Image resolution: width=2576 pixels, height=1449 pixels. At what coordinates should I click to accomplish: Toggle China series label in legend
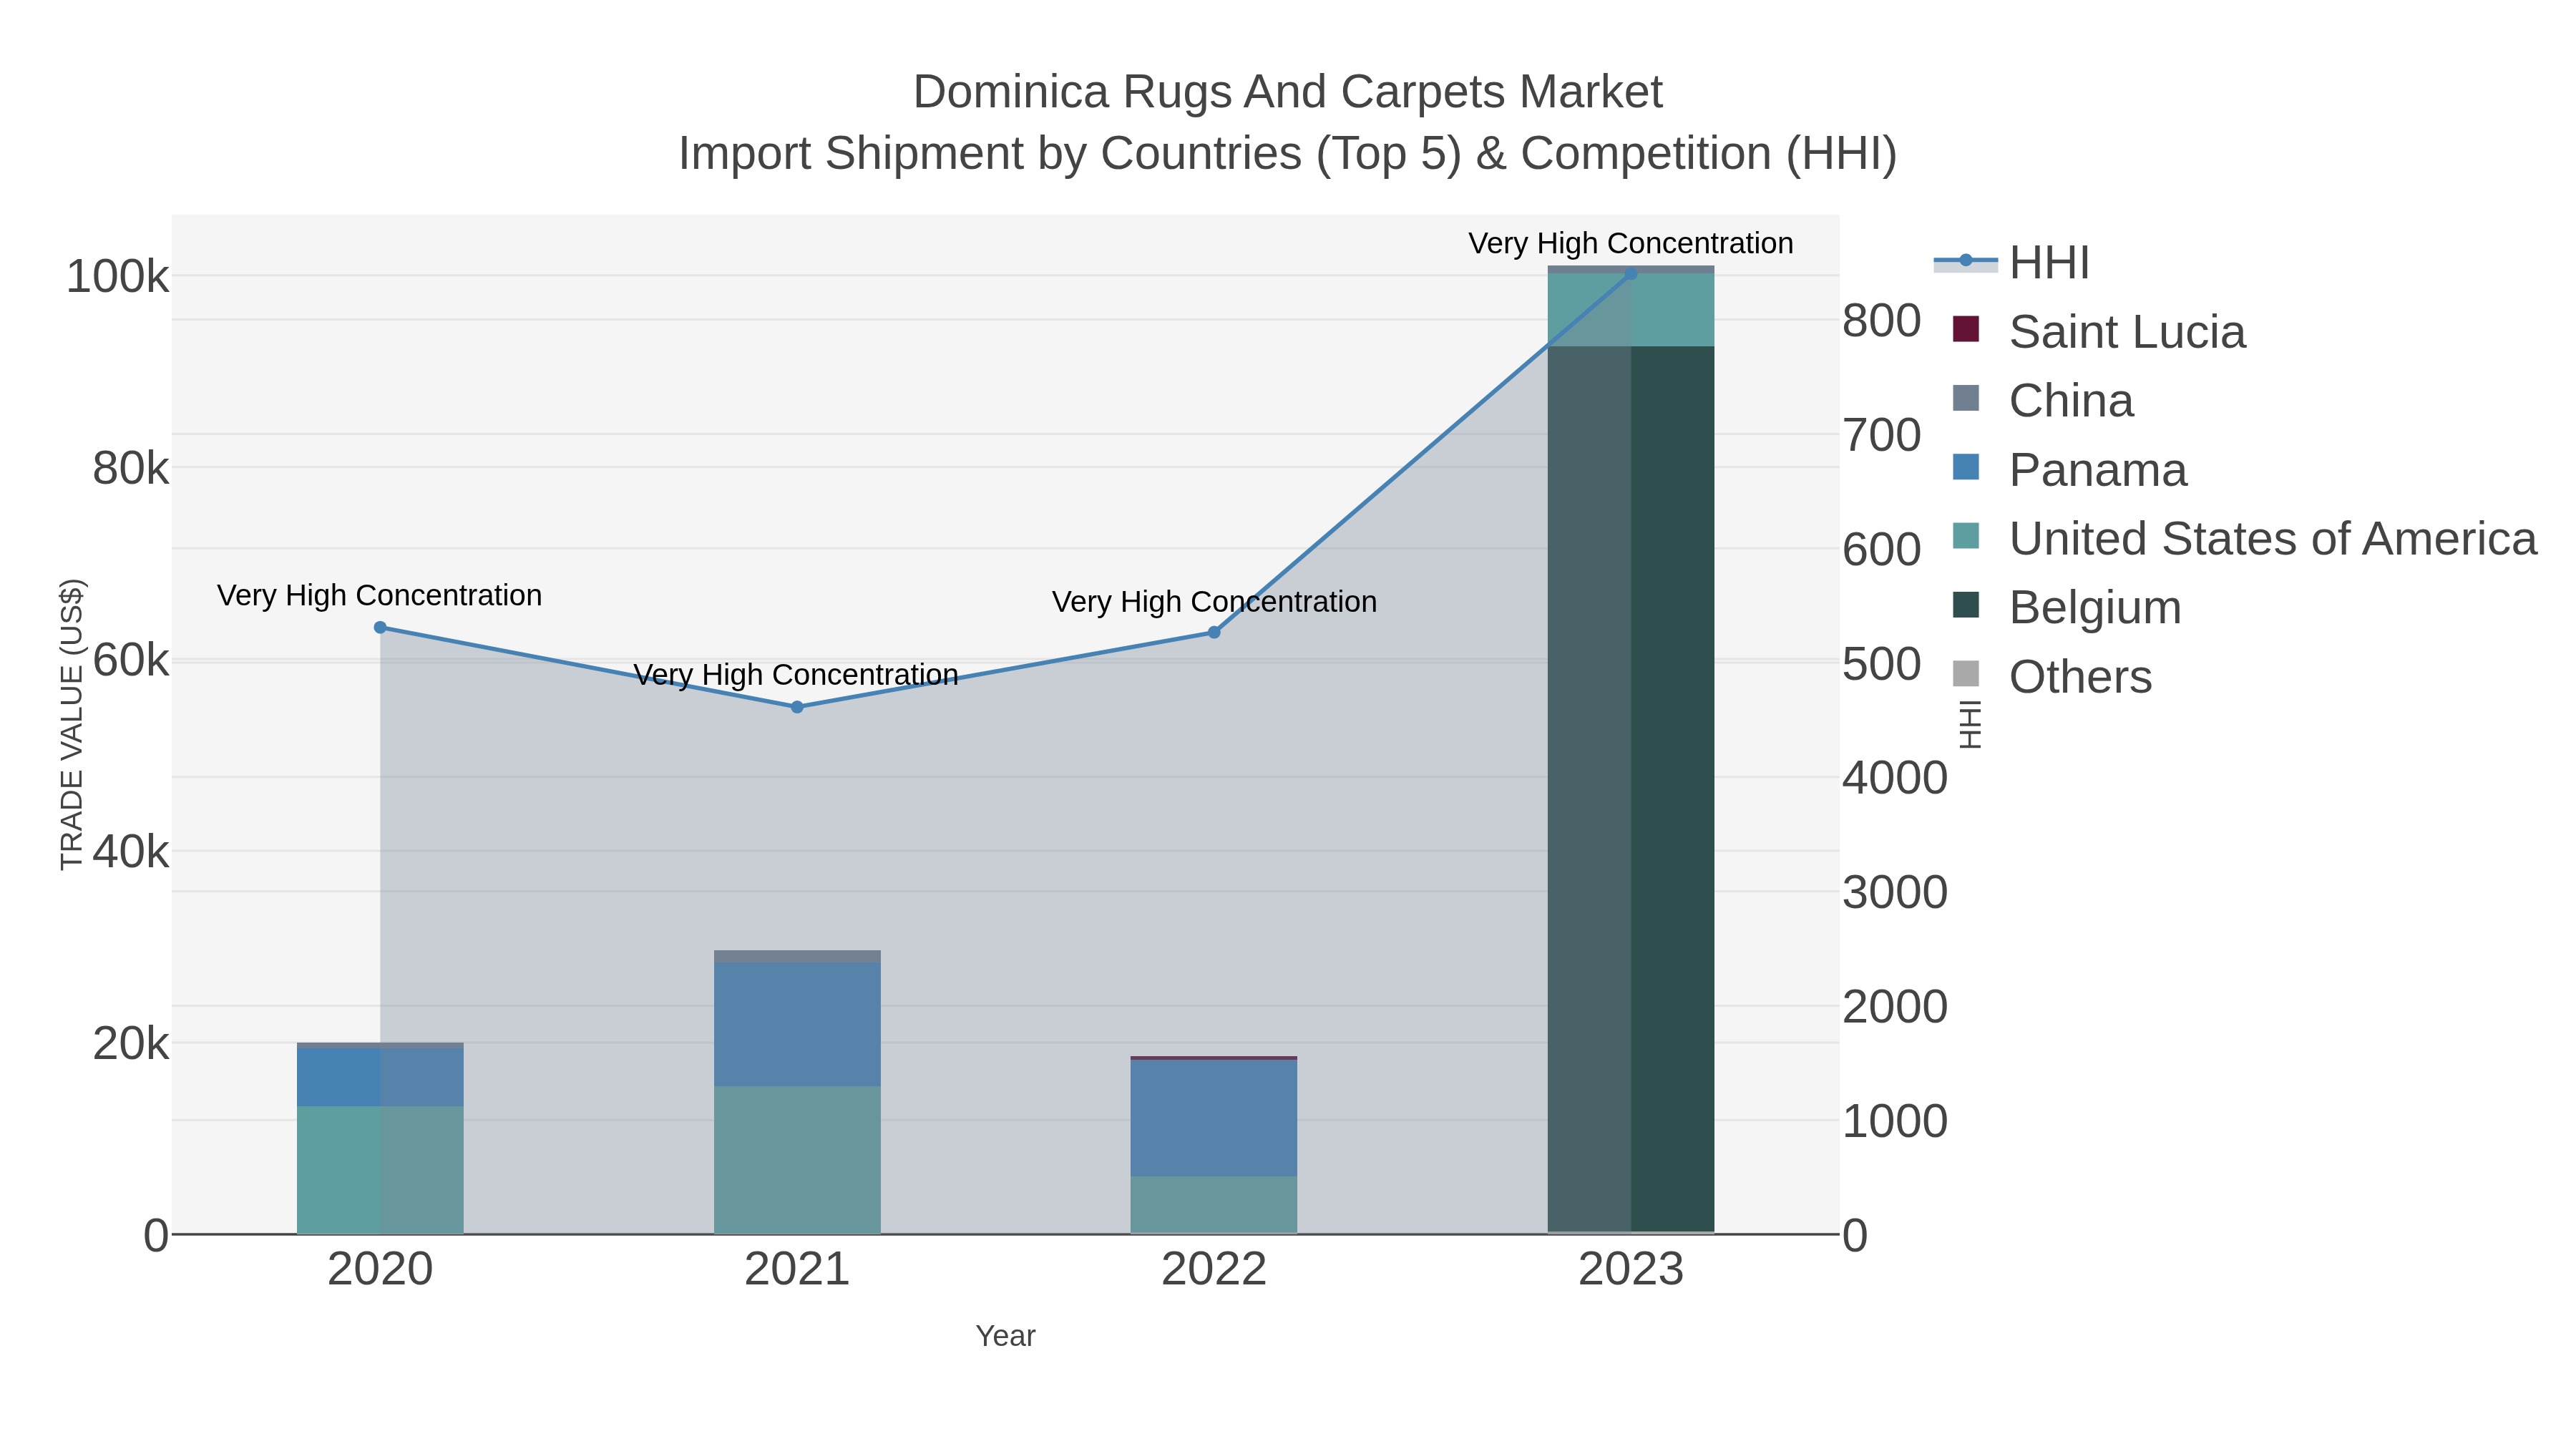2071,401
